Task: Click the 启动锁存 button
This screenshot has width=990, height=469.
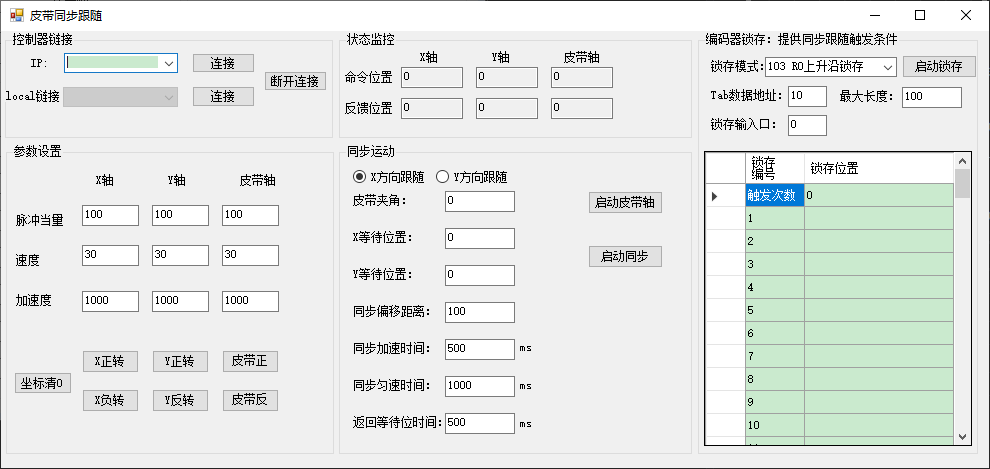Action: [939, 66]
